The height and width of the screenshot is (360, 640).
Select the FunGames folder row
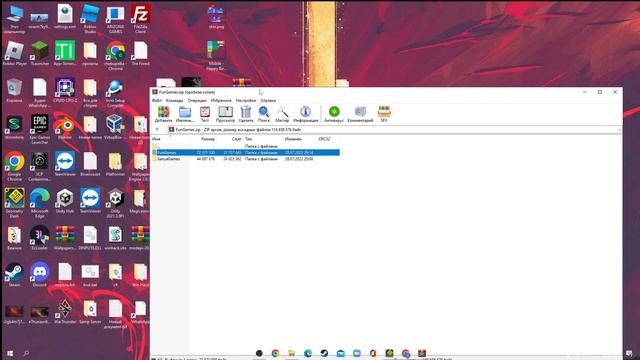(x=245, y=153)
